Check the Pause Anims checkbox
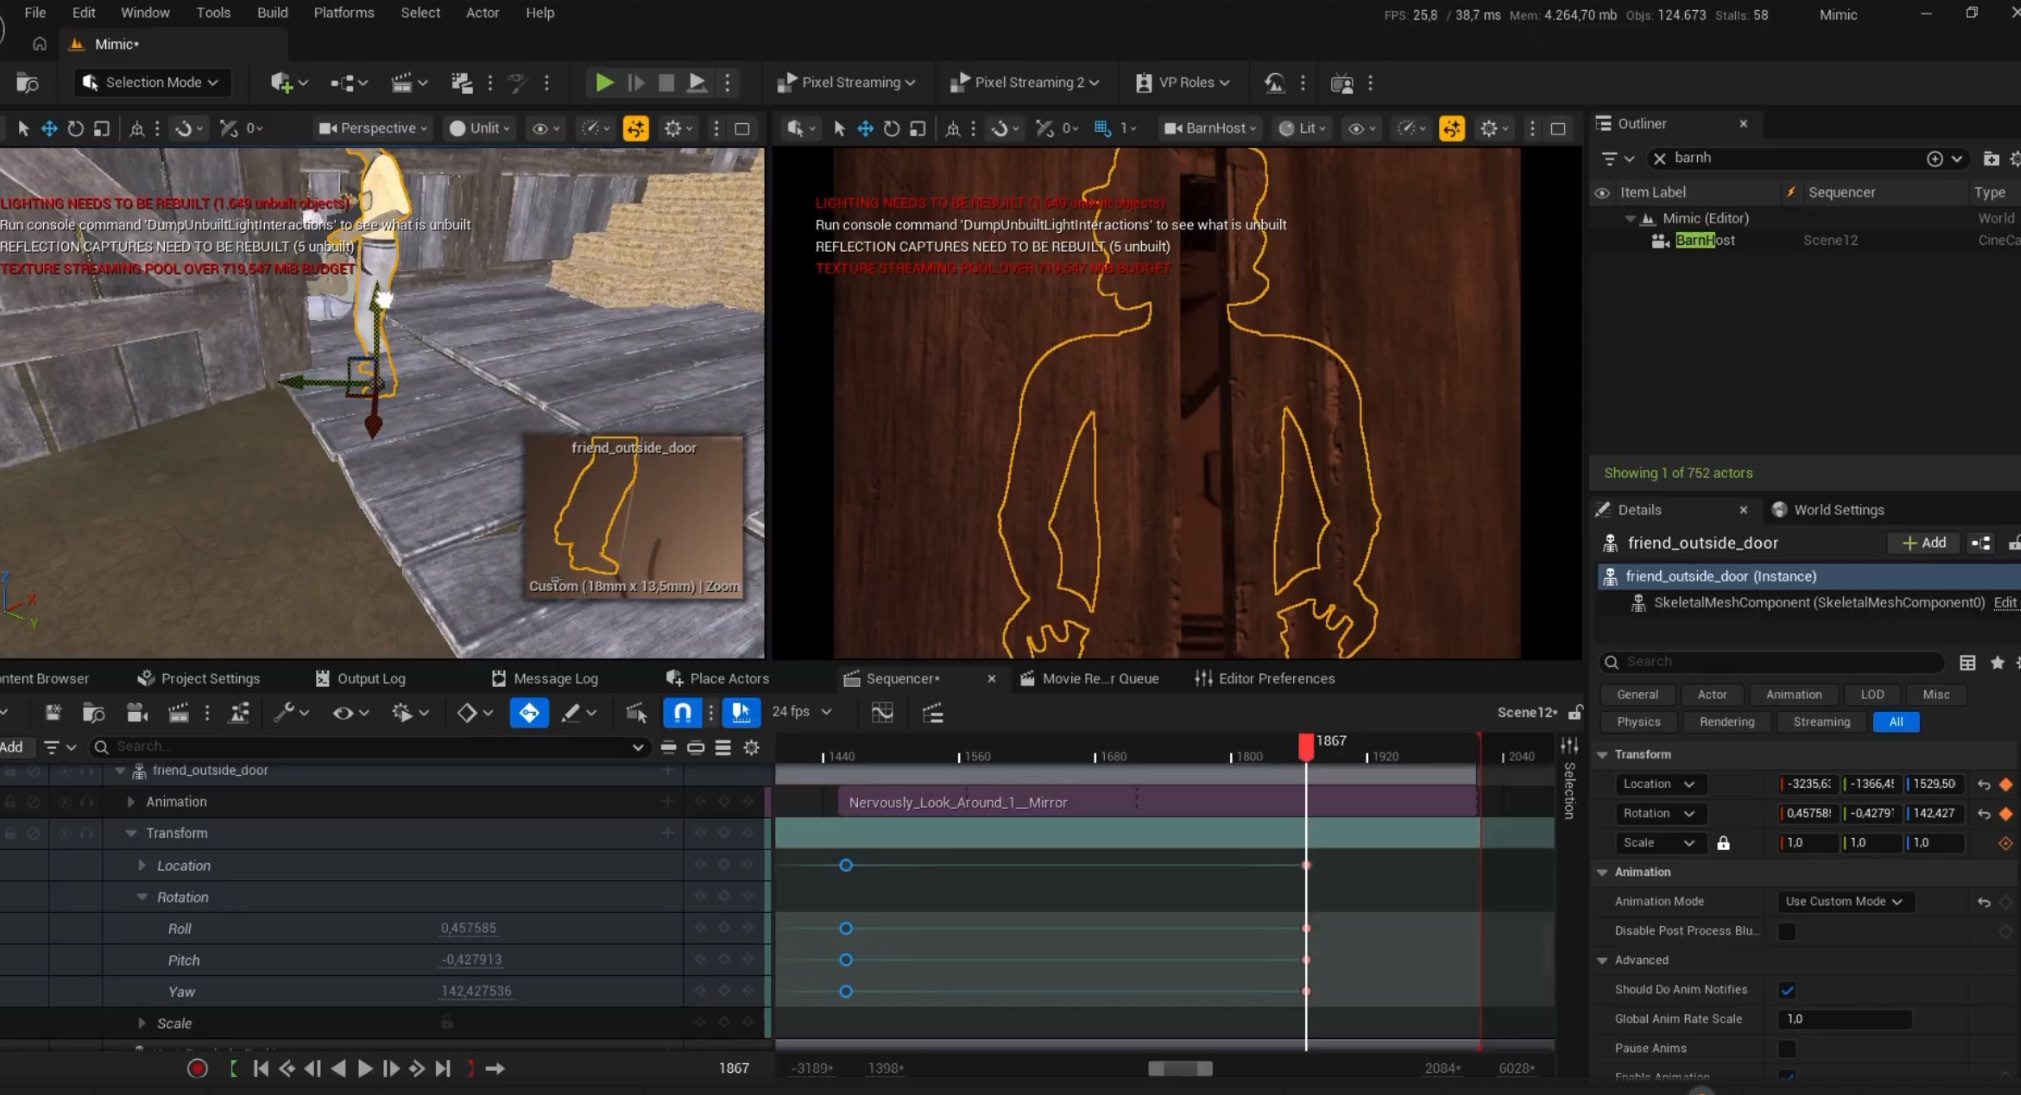2021x1095 pixels. [1787, 1048]
